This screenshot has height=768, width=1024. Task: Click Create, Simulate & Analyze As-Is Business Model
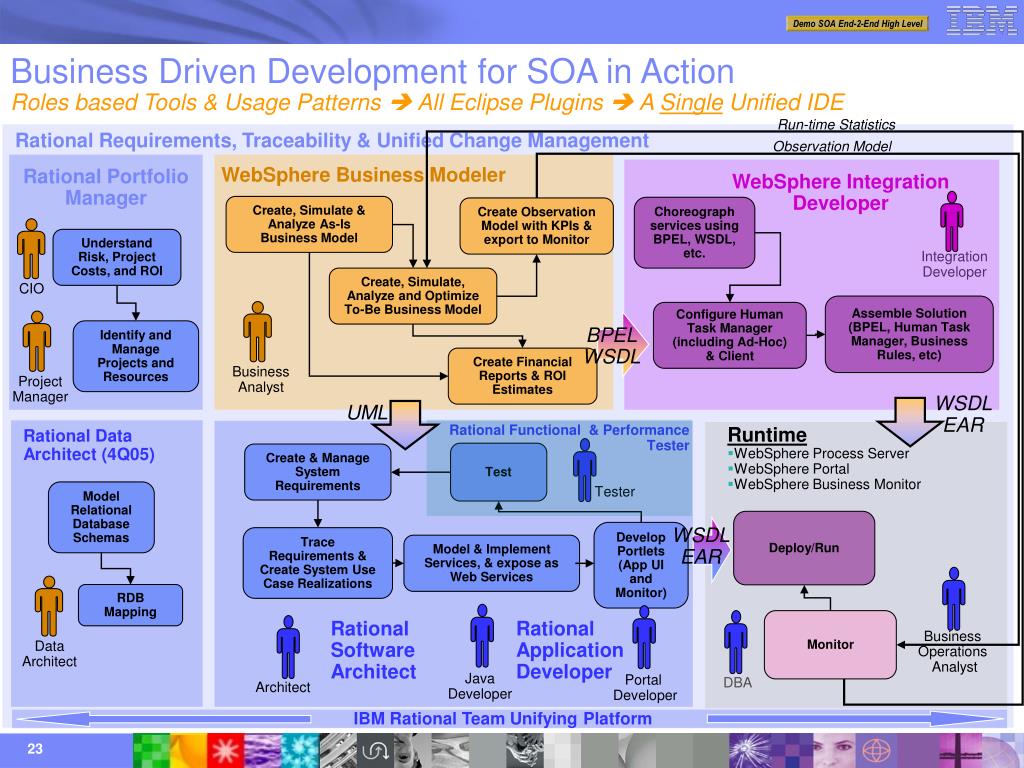[x=309, y=225]
